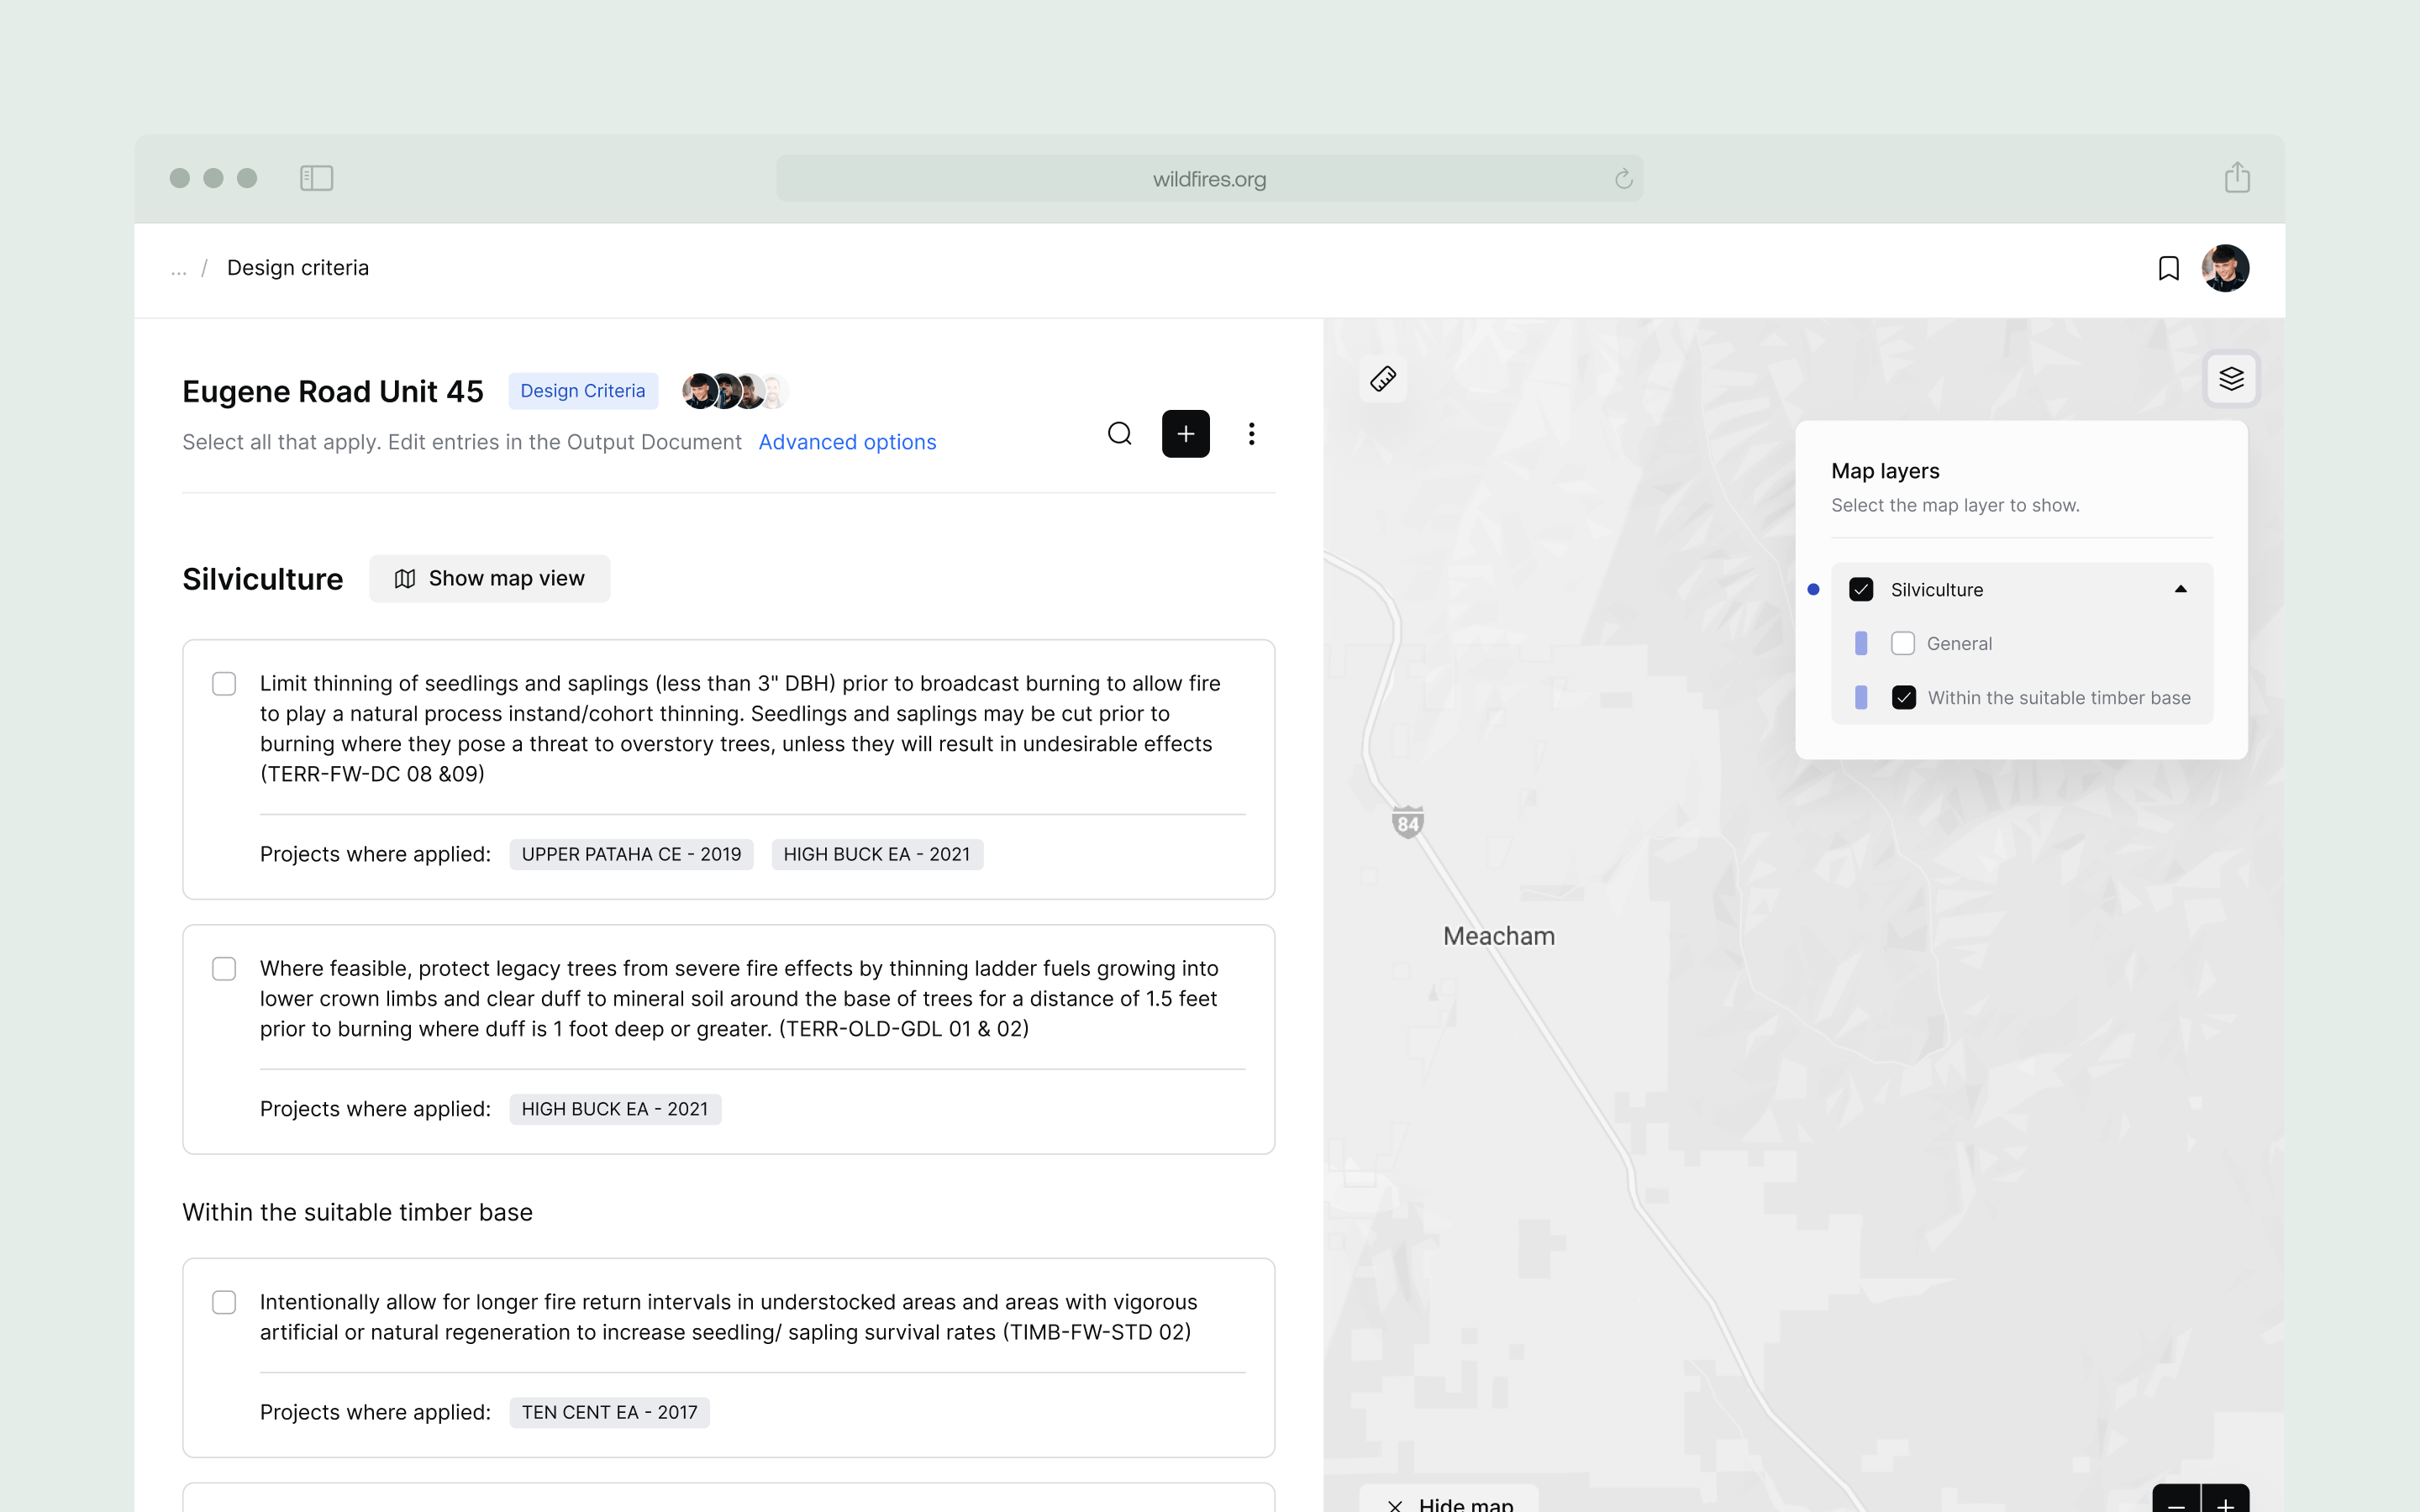Open the map layers stack icon
The image size is (2420, 1512).
point(2231,379)
